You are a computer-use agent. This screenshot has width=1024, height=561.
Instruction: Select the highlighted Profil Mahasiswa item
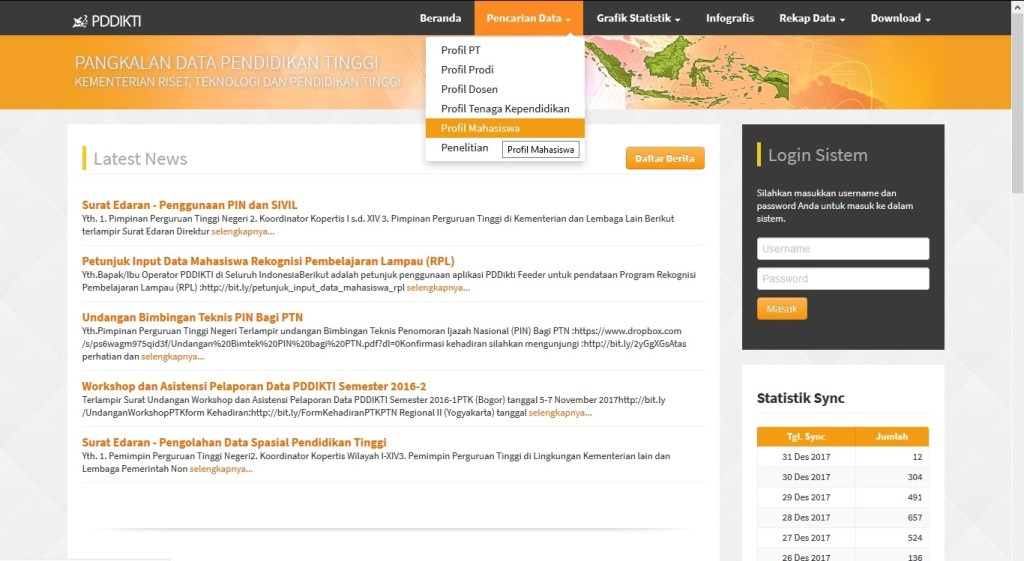pyautogui.click(x=480, y=128)
